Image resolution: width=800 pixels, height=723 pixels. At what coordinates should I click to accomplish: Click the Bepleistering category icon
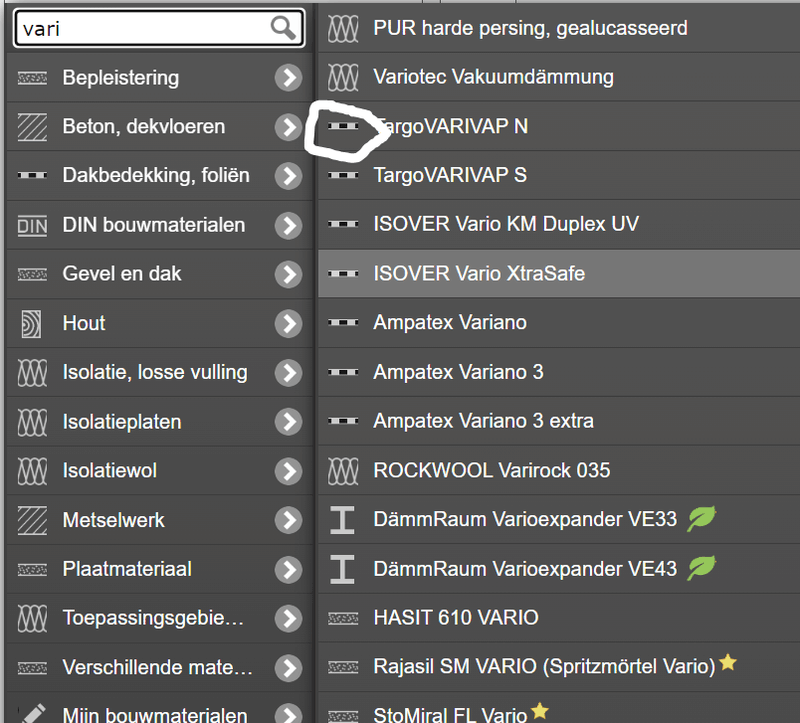click(33, 78)
